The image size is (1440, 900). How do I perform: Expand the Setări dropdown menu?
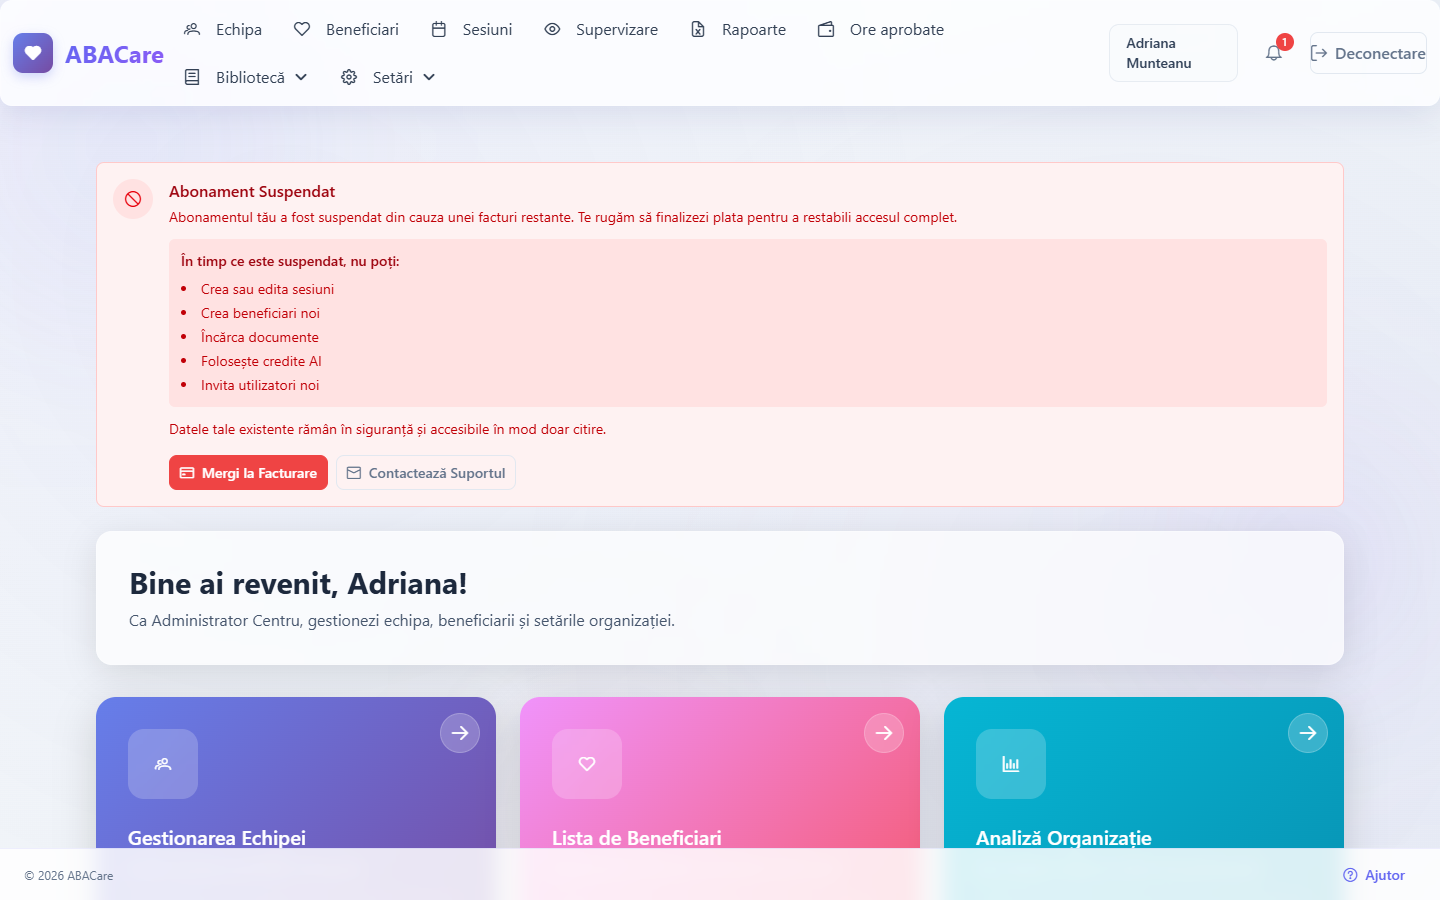click(x=388, y=77)
